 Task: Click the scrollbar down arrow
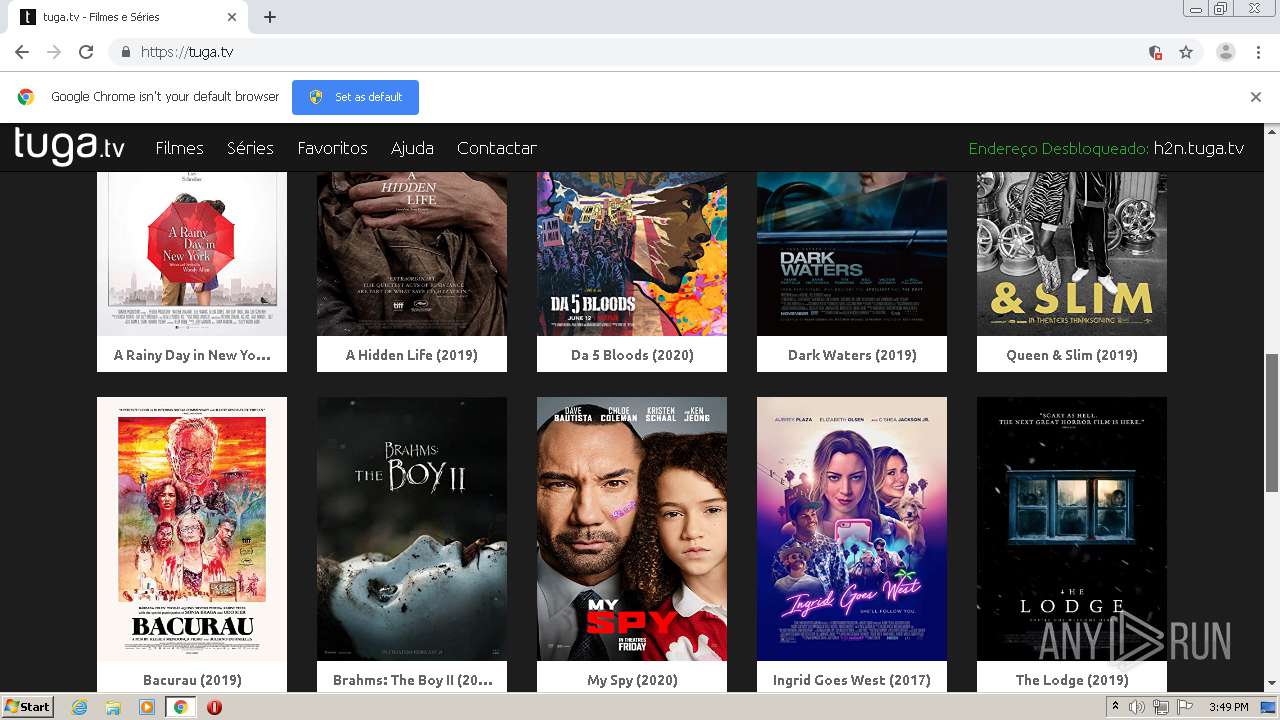coord(1272,684)
